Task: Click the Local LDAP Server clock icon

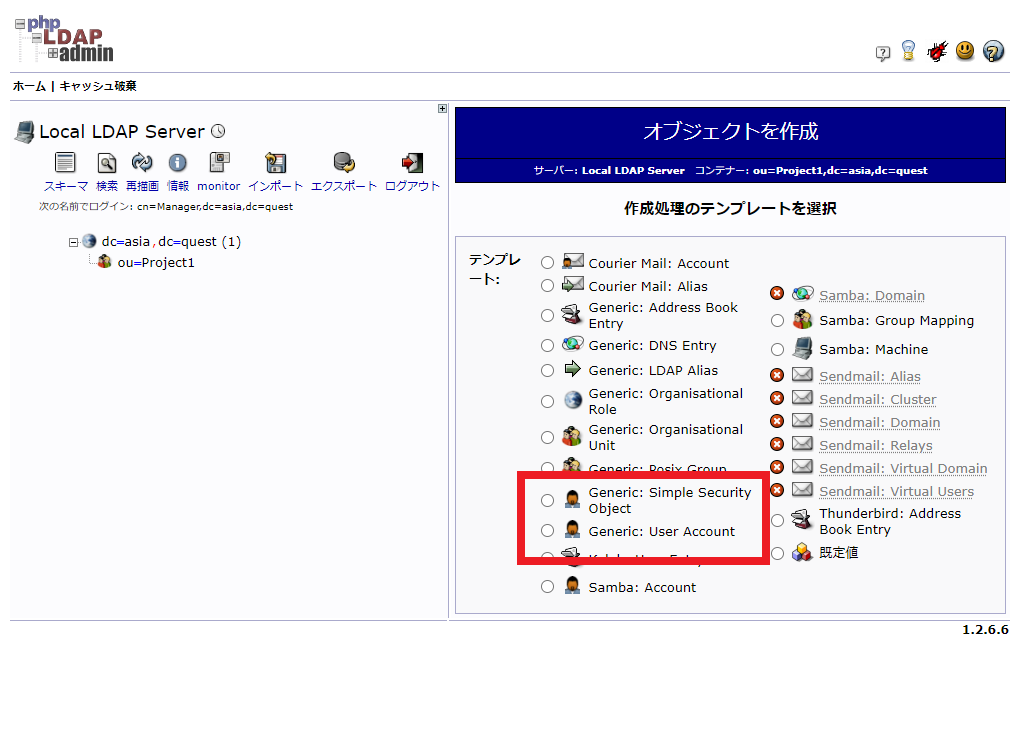Action: pyautogui.click(x=218, y=132)
